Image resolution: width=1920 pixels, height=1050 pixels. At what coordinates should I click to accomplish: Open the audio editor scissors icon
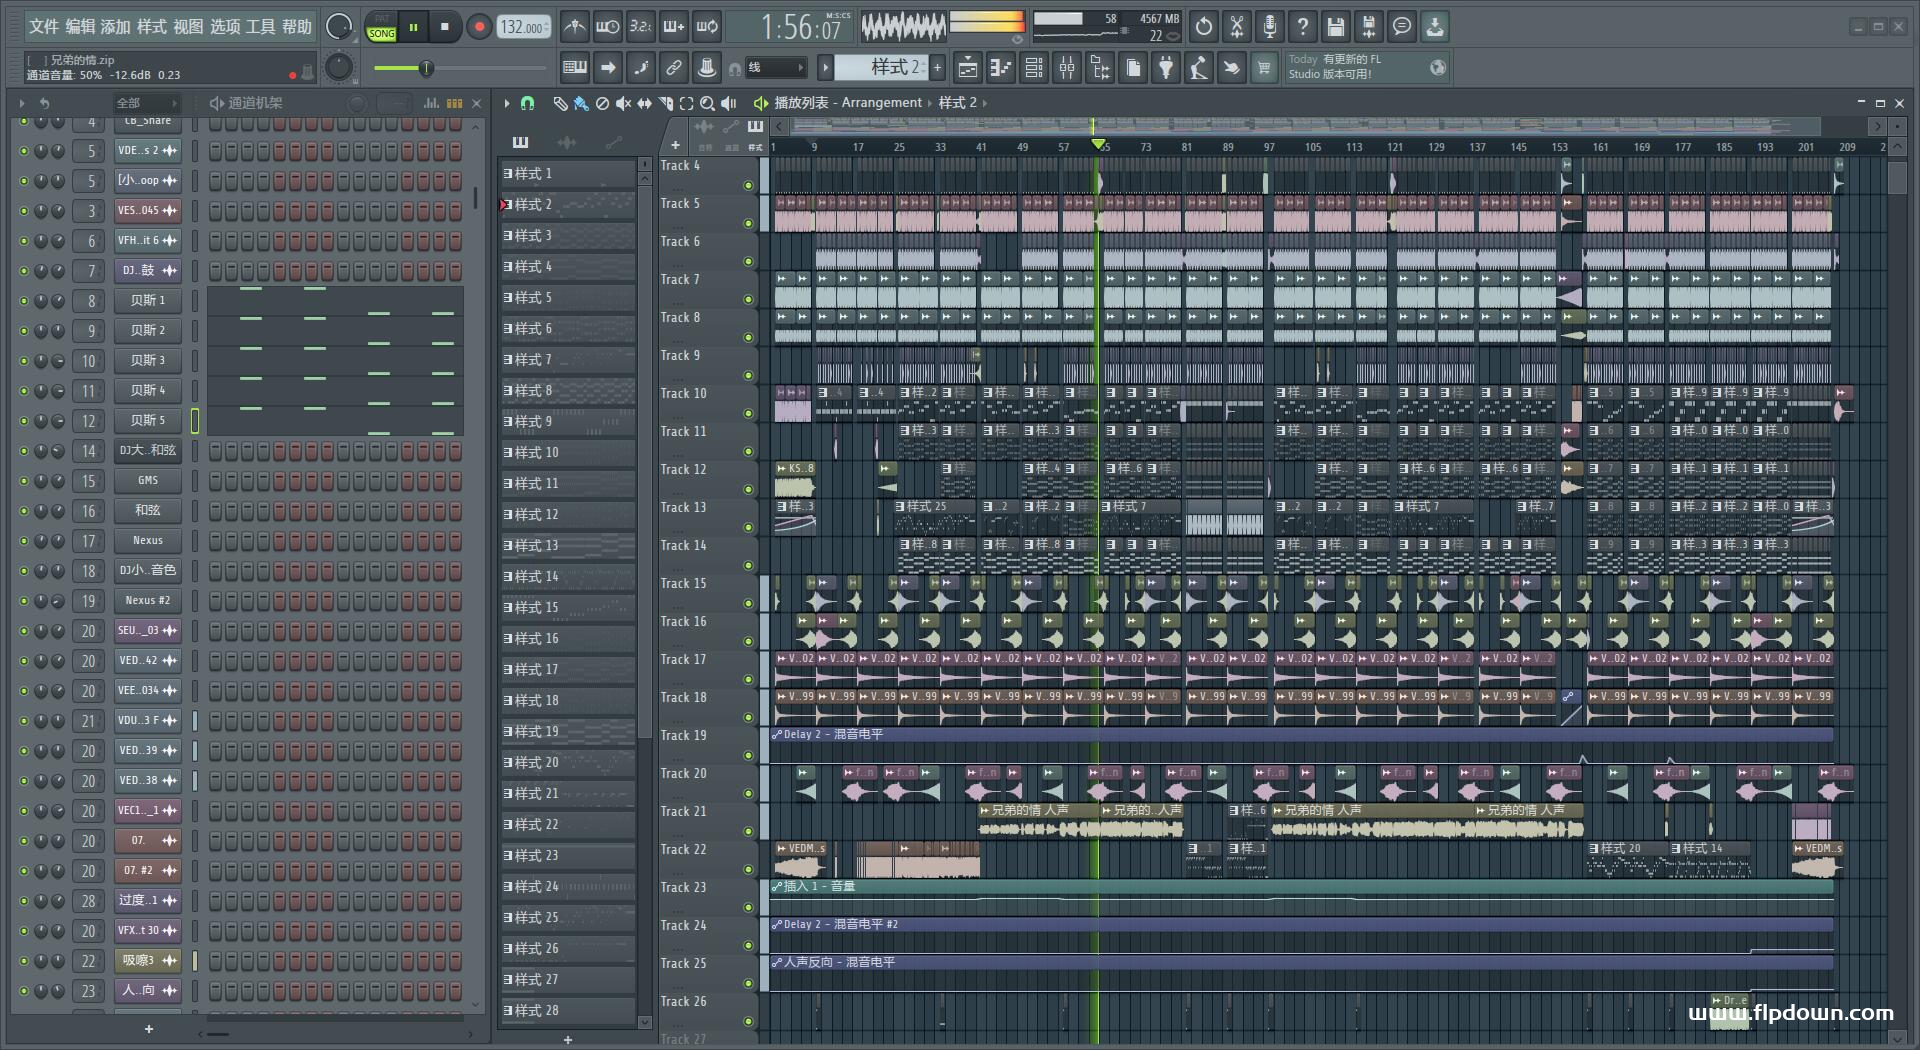click(x=1237, y=27)
